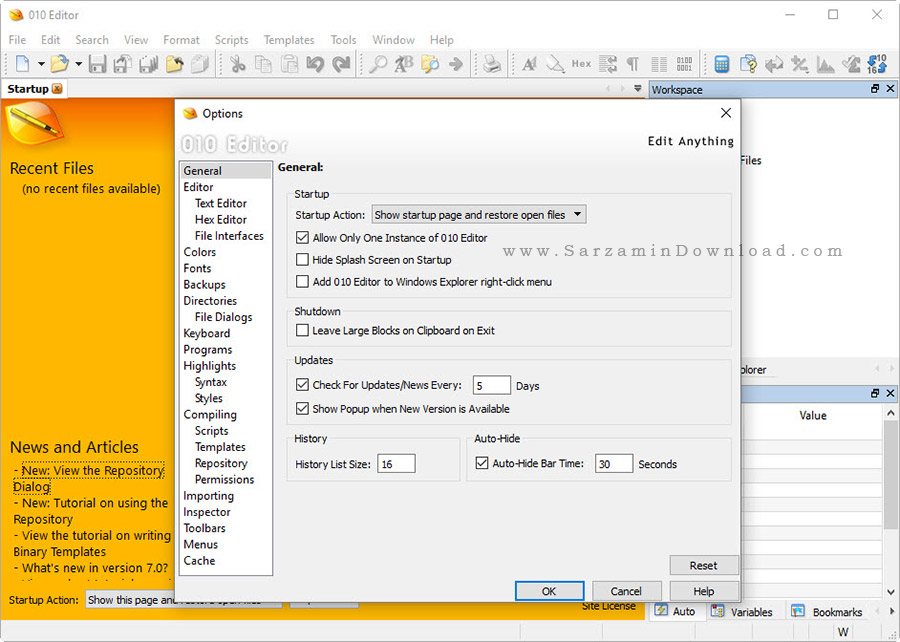Click the 10/16 base converter icon
This screenshot has height=642, width=900.
click(877, 64)
